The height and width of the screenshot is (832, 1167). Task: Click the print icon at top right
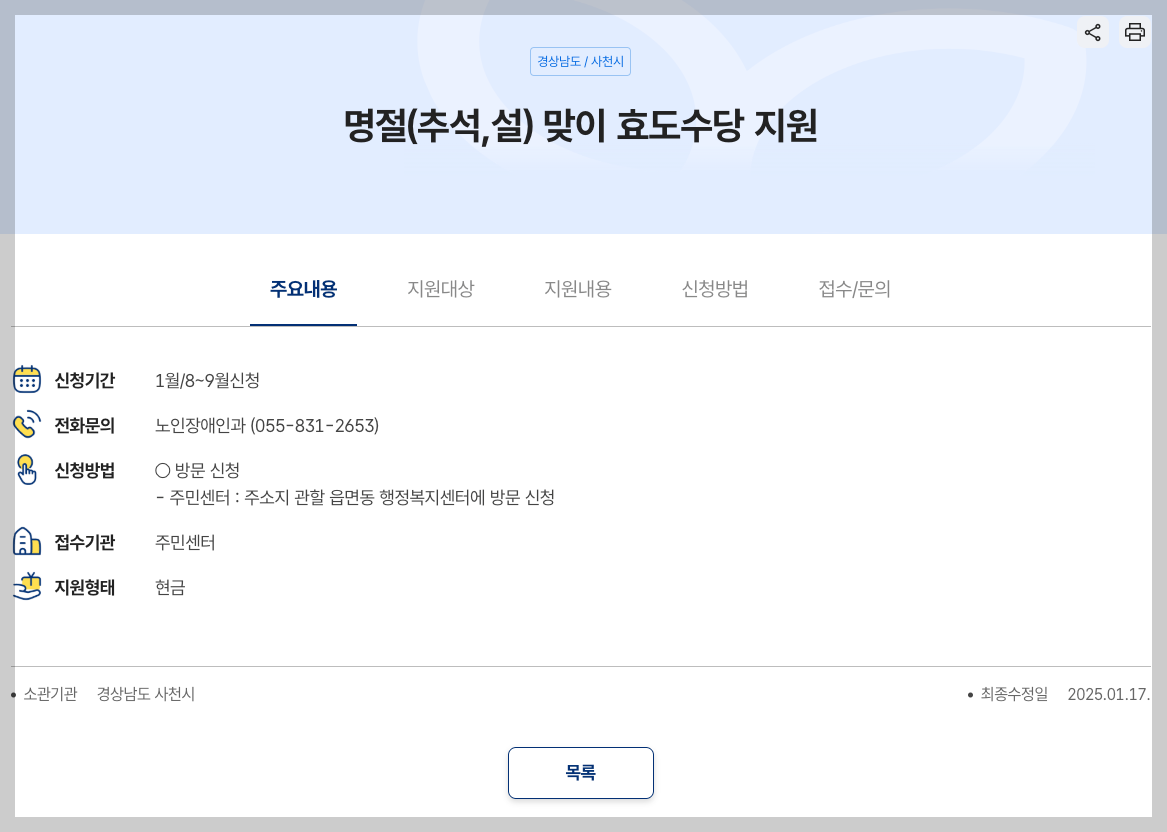coord(1134,32)
